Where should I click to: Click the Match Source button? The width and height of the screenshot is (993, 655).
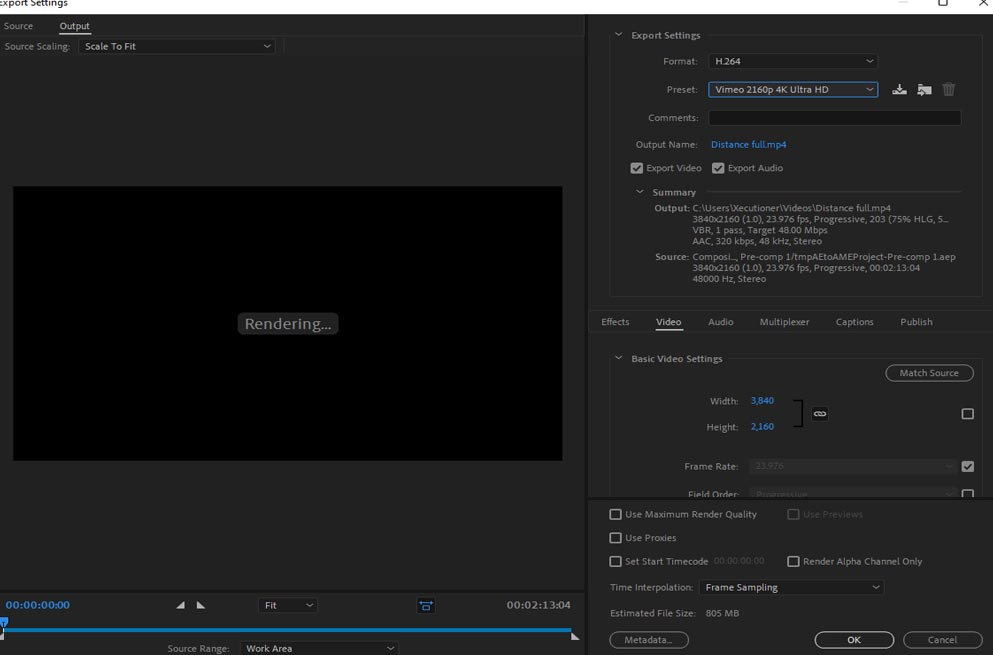929,373
